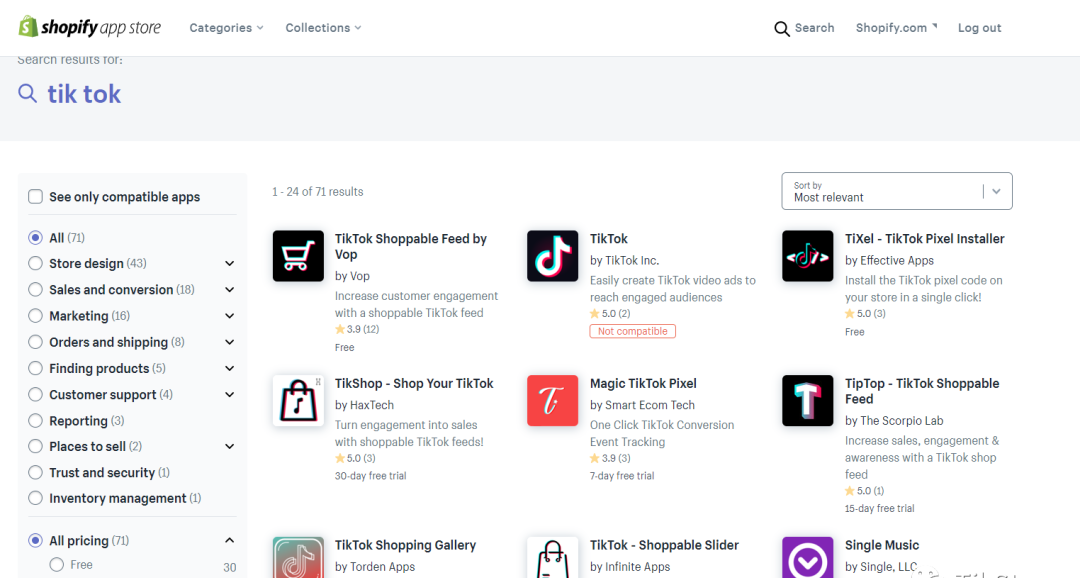Collapse the All pricing section chevron
The width and height of the screenshot is (1080, 578).
point(229,541)
